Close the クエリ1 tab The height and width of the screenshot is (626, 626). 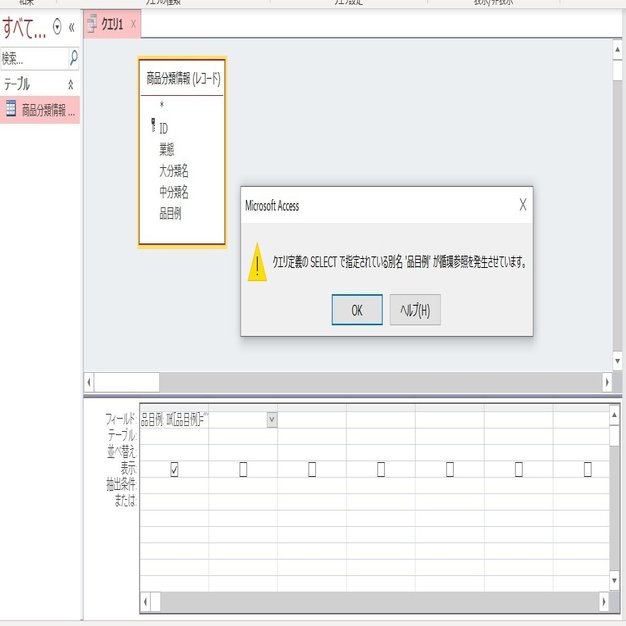[133, 25]
